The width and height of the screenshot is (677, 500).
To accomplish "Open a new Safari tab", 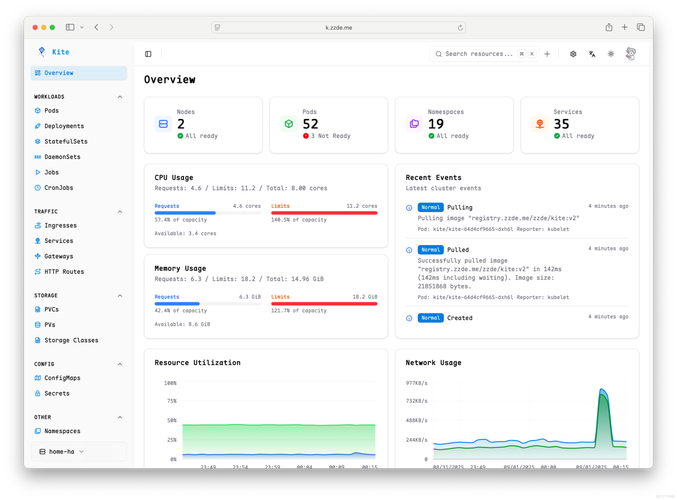I will click(624, 27).
